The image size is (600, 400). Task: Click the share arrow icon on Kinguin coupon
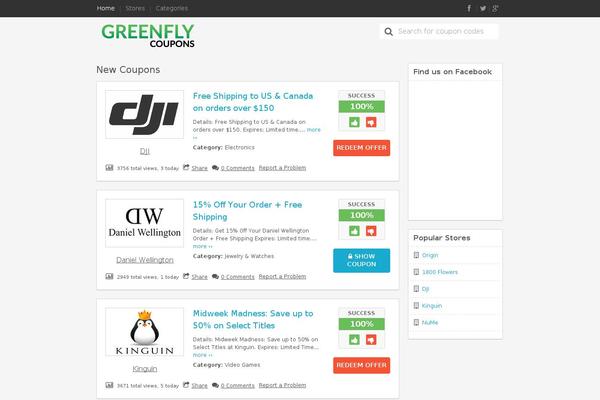(186, 385)
